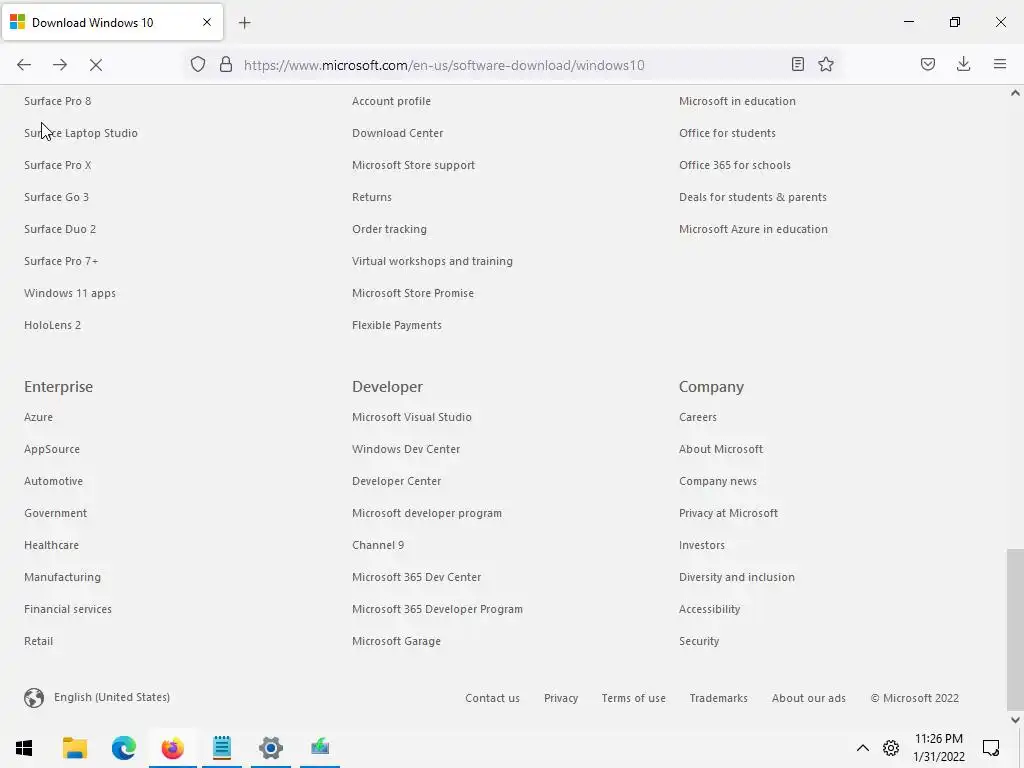The width and height of the screenshot is (1024, 768).
Task: Close the Download Windows 10 tab
Action: [207, 22]
